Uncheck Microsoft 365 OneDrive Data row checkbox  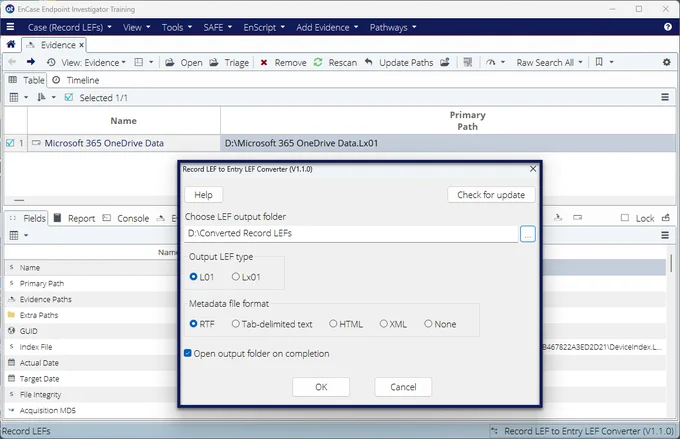(10, 143)
